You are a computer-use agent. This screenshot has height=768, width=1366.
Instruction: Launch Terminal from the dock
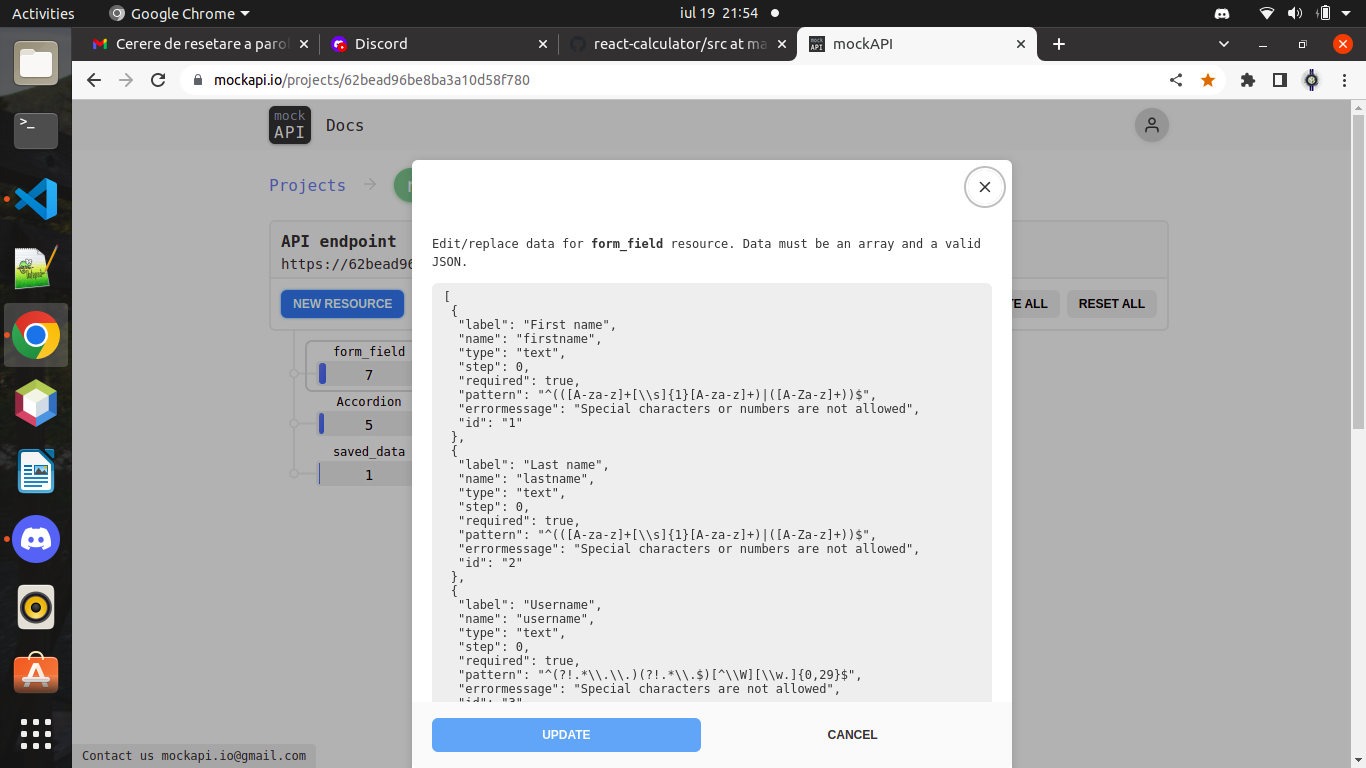coord(36,130)
